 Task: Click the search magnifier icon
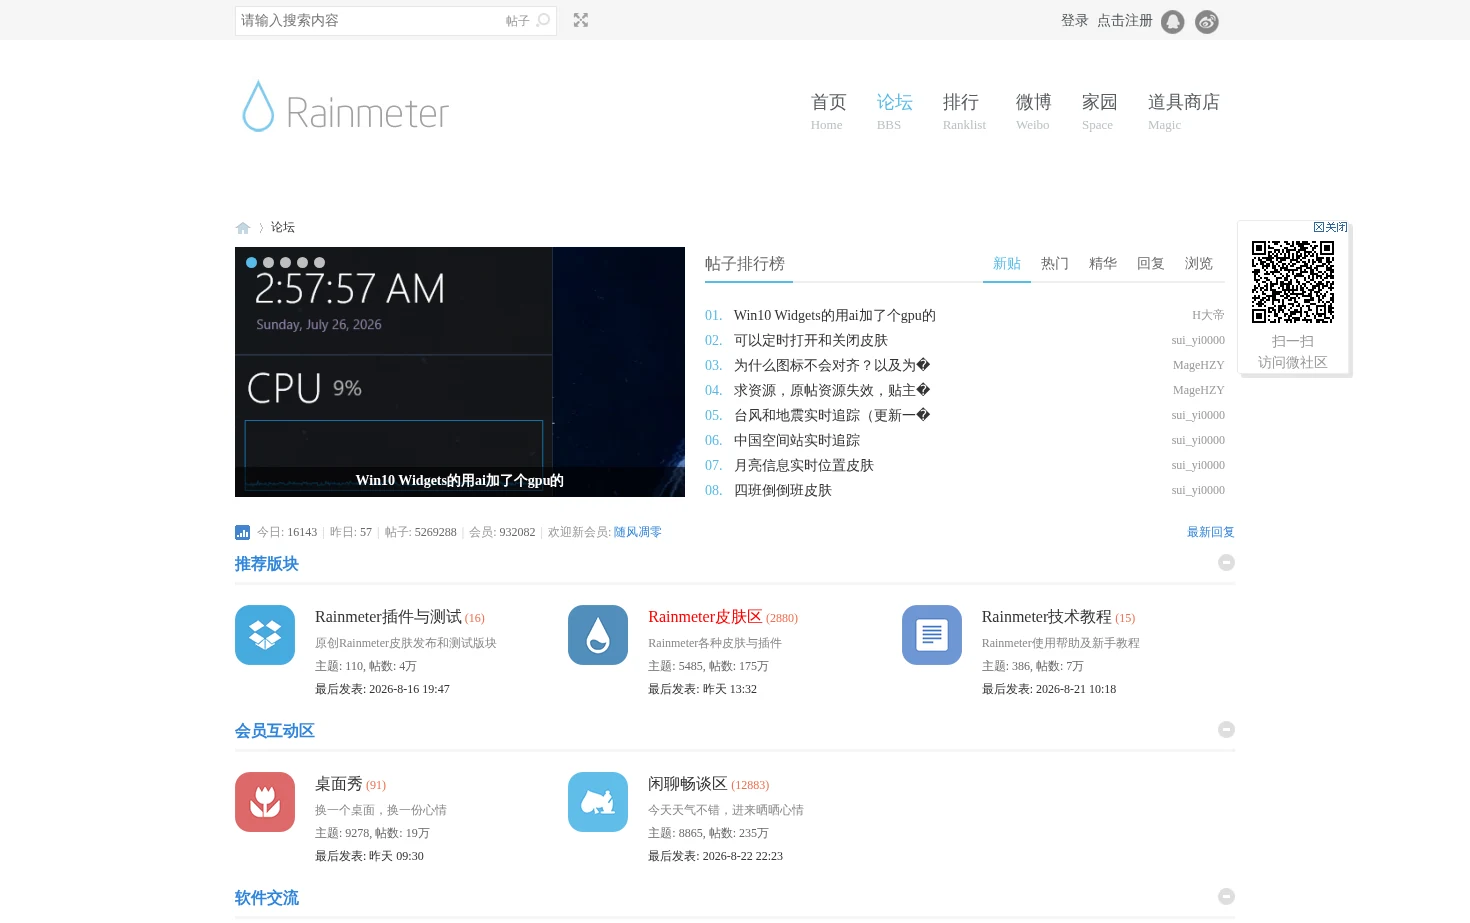543,20
